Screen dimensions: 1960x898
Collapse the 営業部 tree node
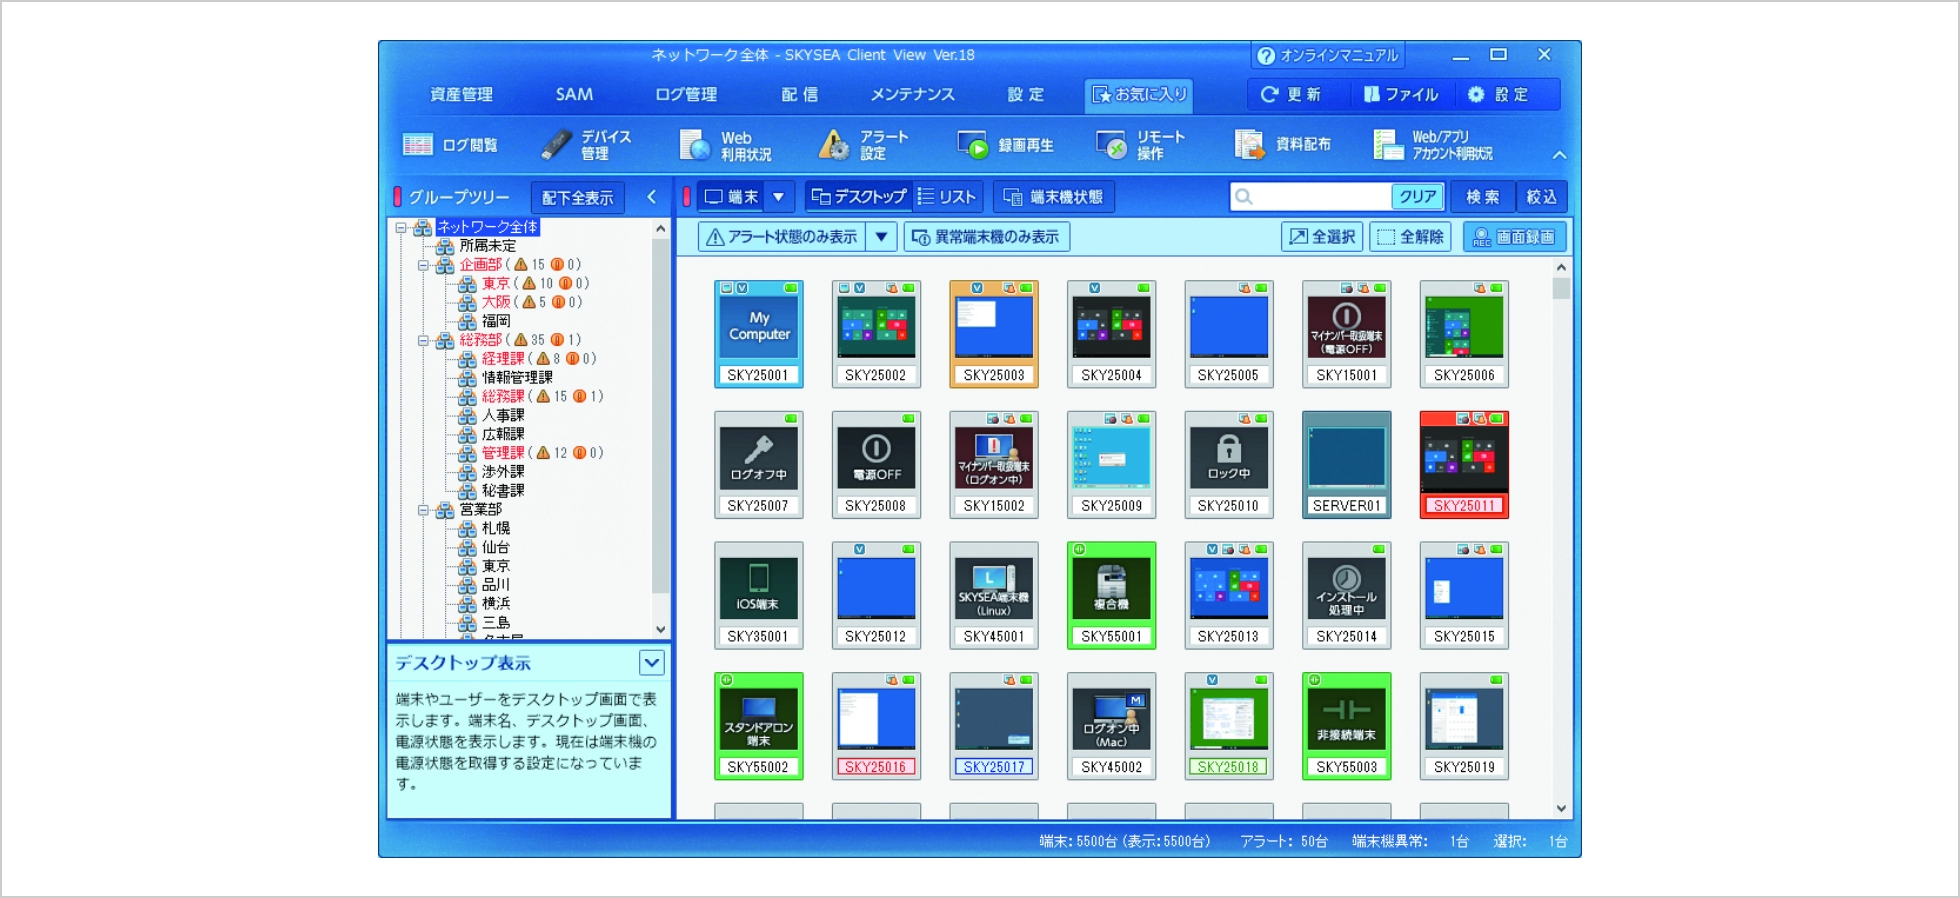point(423,510)
